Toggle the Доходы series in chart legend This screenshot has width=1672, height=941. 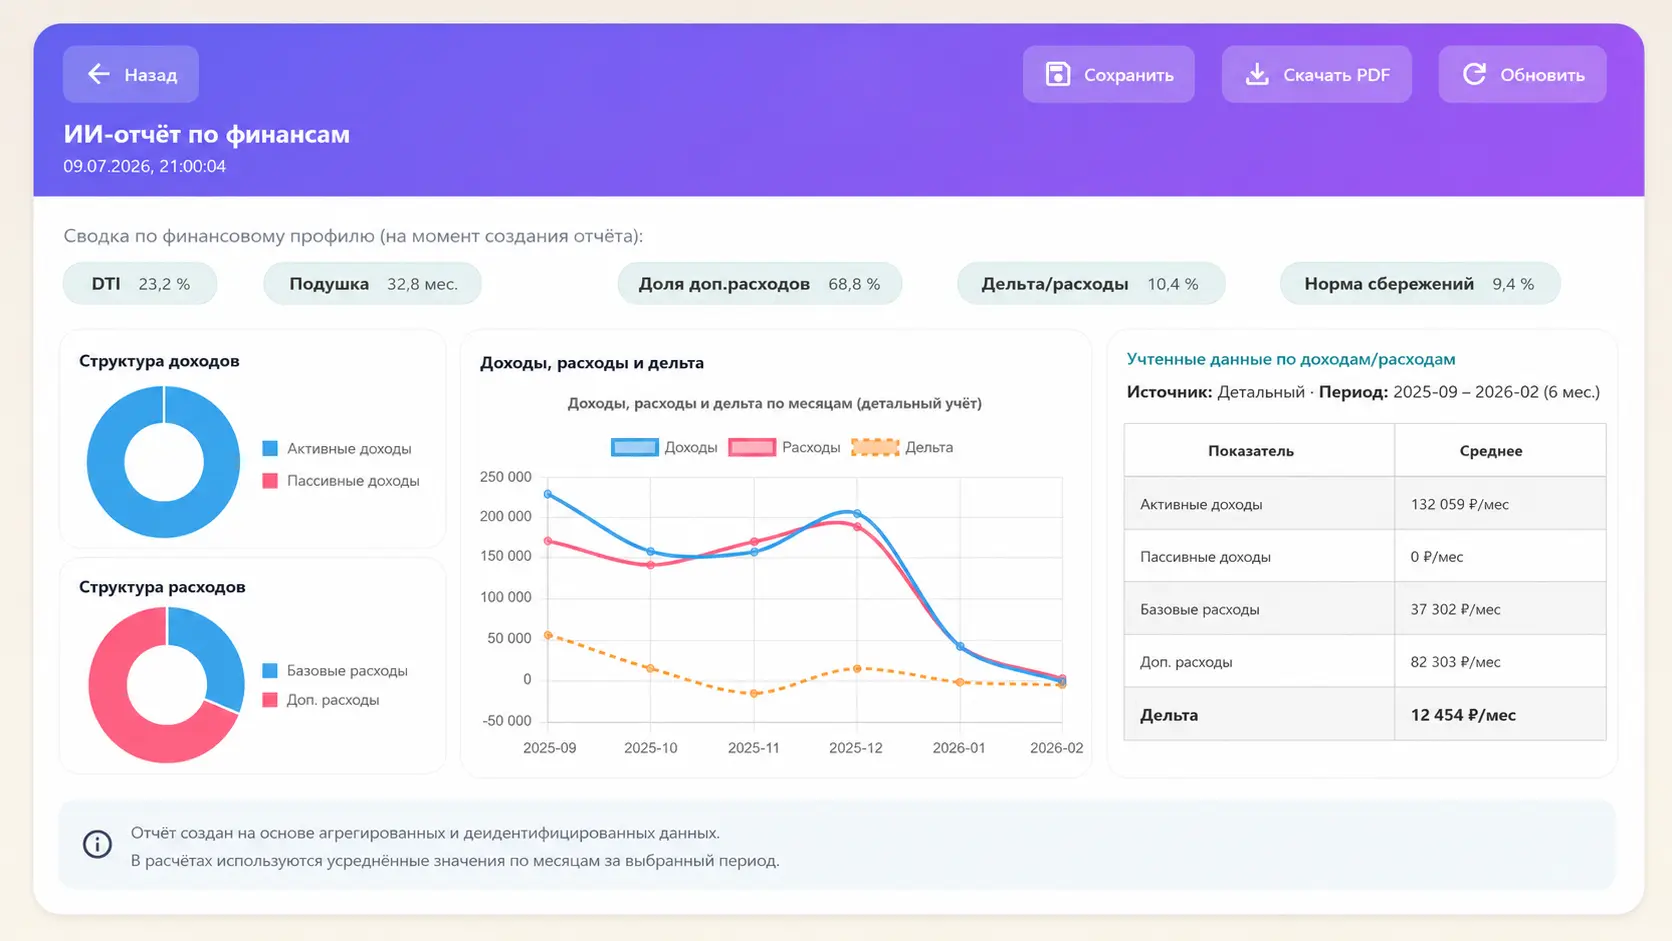[664, 447]
